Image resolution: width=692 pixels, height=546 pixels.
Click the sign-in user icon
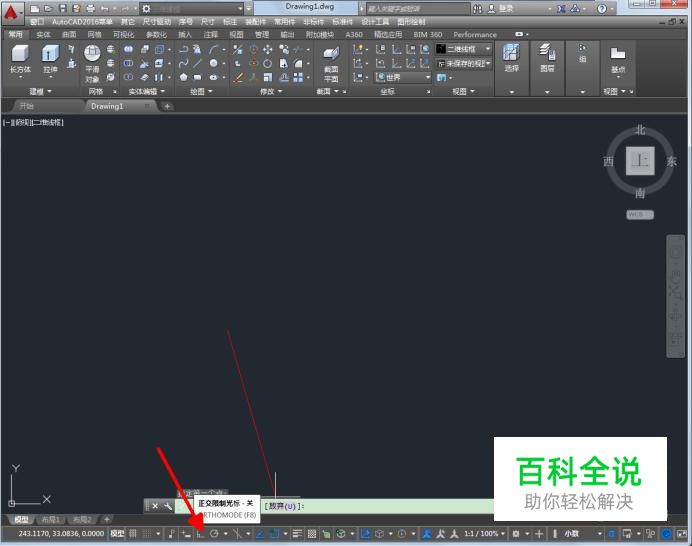coord(492,9)
